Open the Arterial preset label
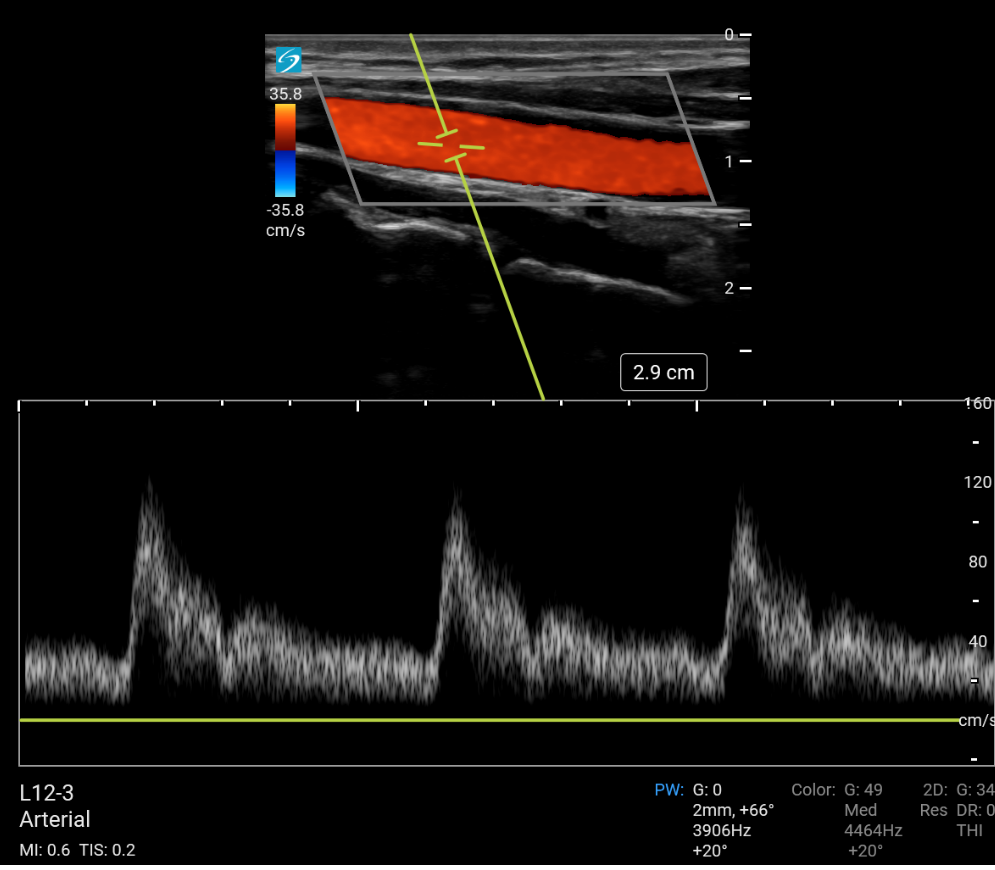The height and width of the screenshot is (870, 995). [x=55, y=820]
